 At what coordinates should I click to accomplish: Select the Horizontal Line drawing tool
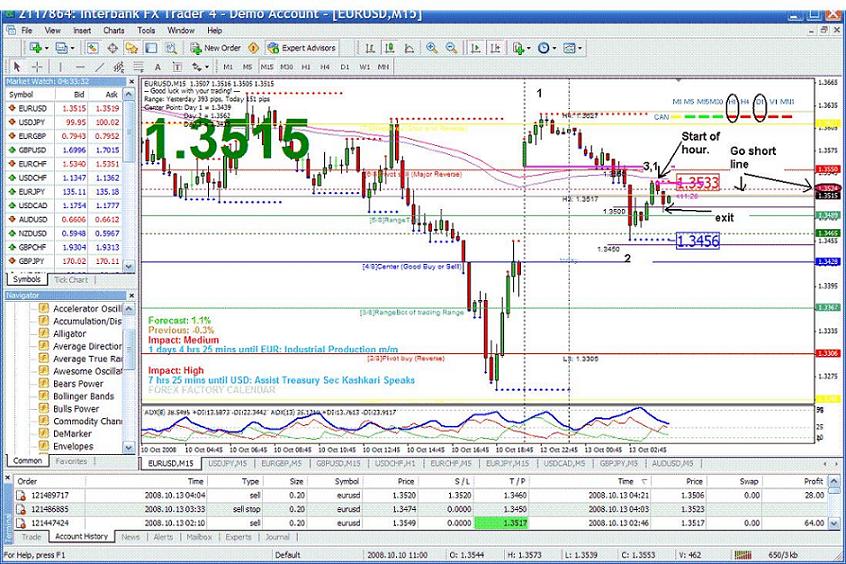(x=80, y=67)
